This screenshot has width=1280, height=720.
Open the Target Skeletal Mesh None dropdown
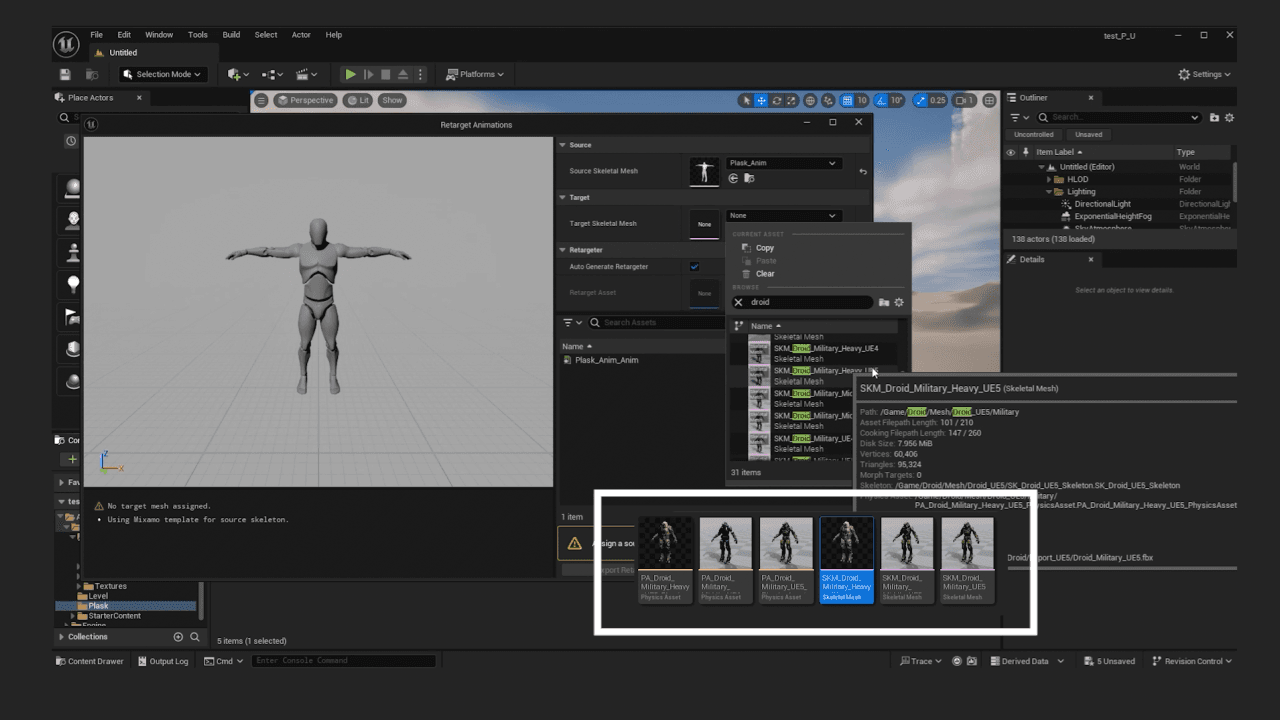(x=785, y=215)
